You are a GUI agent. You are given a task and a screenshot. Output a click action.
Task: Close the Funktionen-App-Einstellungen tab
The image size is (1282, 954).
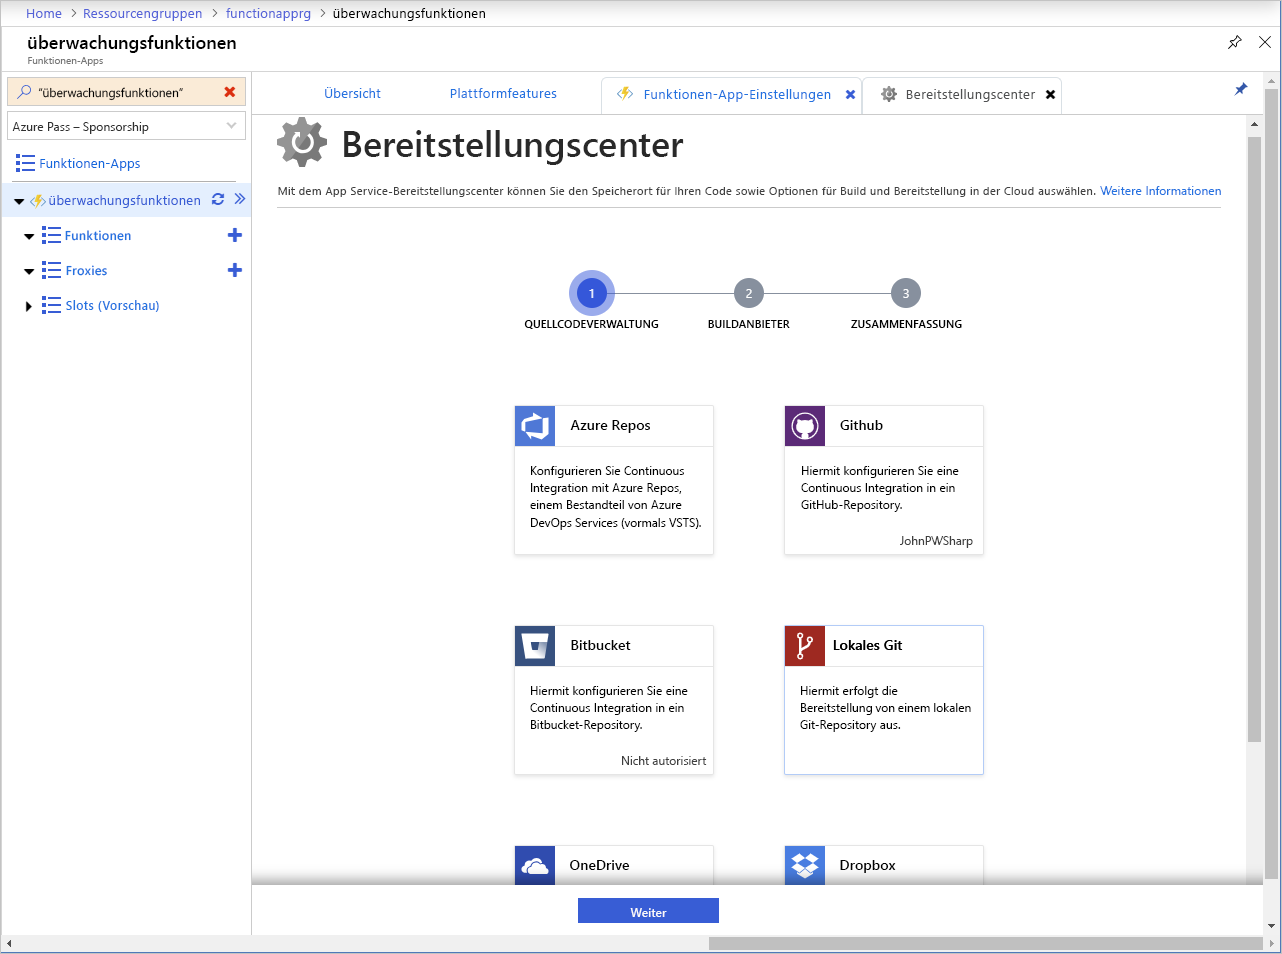850,94
